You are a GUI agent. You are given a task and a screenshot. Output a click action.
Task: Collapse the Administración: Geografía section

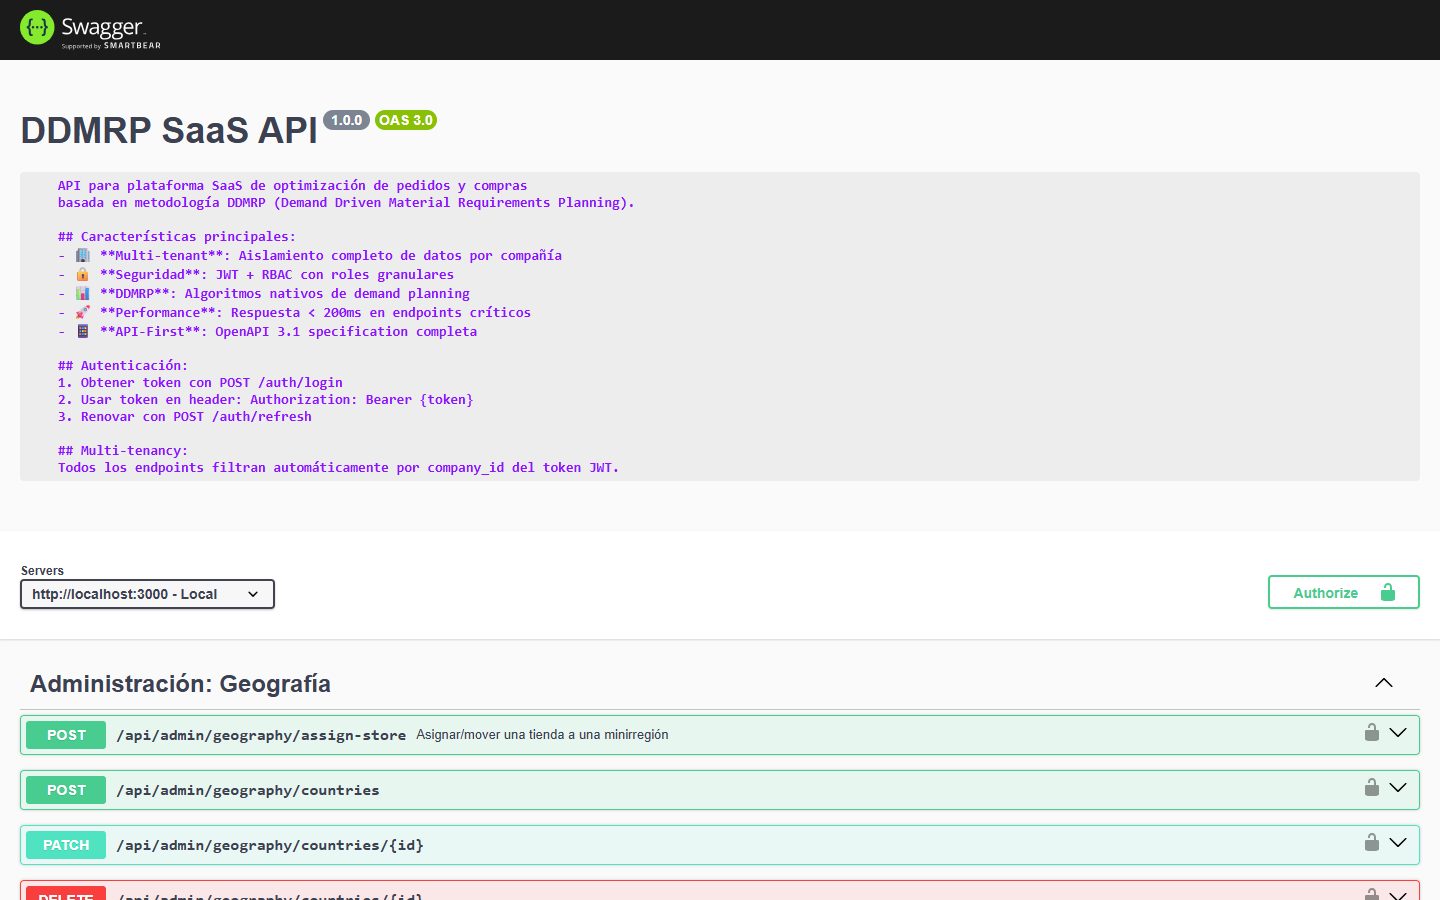coord(1384,683)
